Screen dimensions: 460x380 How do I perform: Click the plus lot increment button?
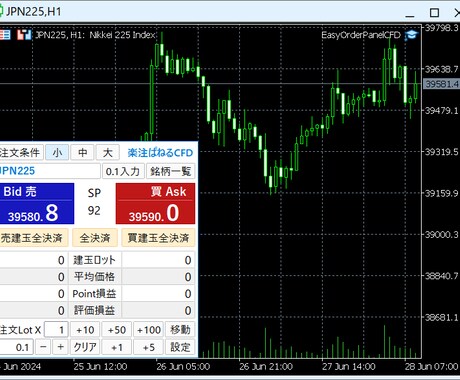point(60,347)
